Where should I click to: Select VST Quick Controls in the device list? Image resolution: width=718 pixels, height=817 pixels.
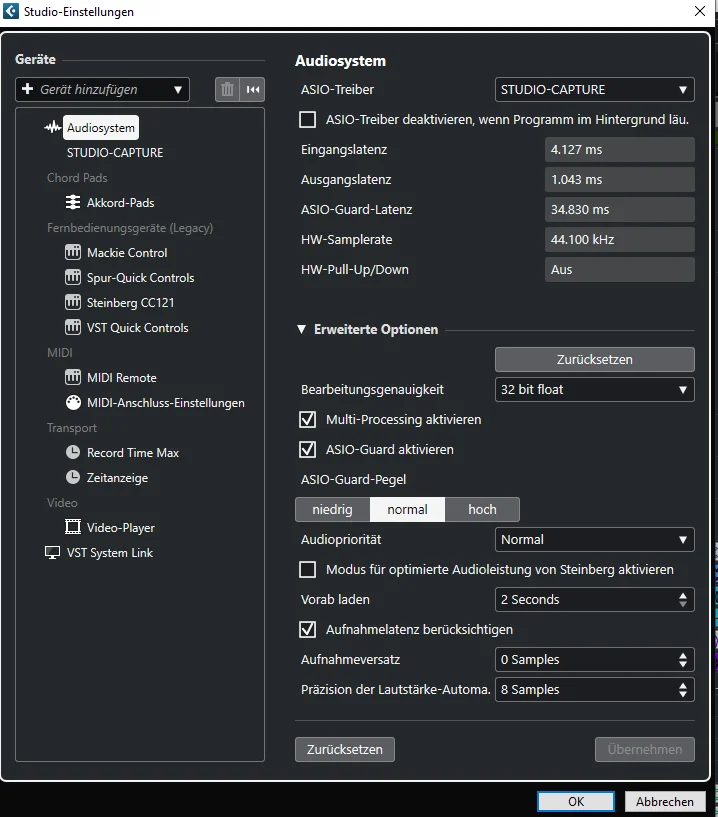click(138, 328)
